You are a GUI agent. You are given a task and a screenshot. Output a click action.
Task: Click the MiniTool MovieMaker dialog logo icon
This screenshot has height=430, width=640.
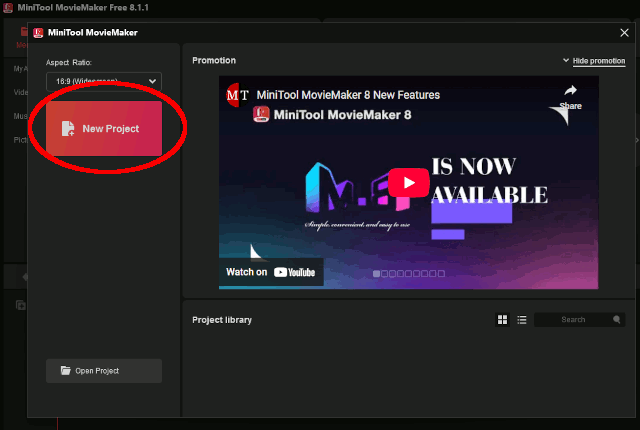click(x=37, y=32)
